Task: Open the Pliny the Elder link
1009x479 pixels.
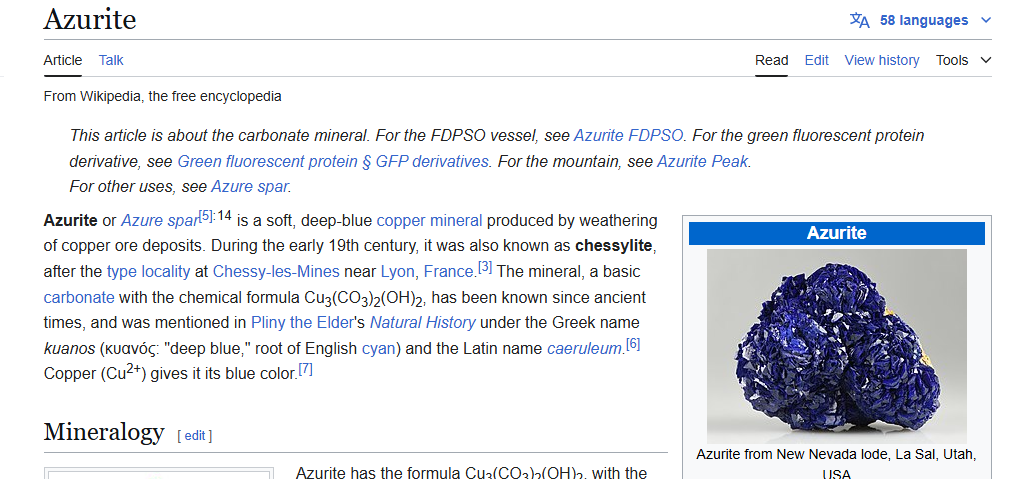Action: point(302,323)
